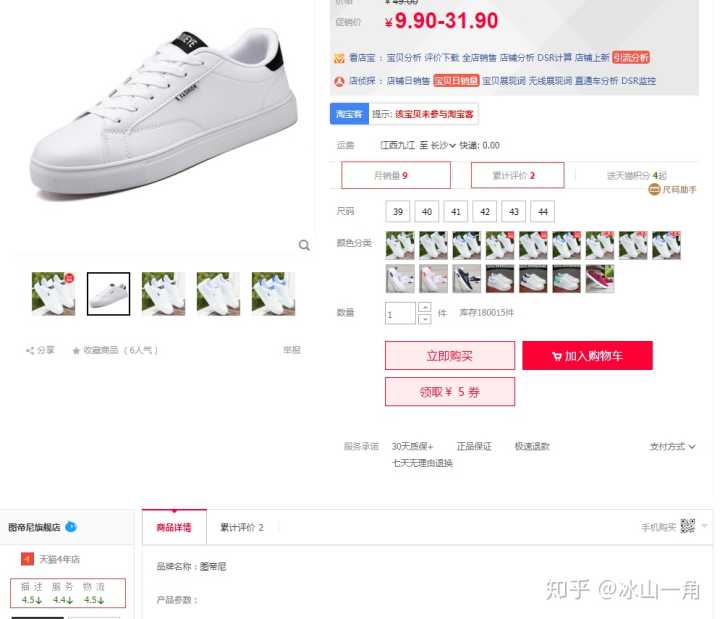Screen dimensions: 720x619
Task: Select shoe size 44
Action: (x=543, y=212)
